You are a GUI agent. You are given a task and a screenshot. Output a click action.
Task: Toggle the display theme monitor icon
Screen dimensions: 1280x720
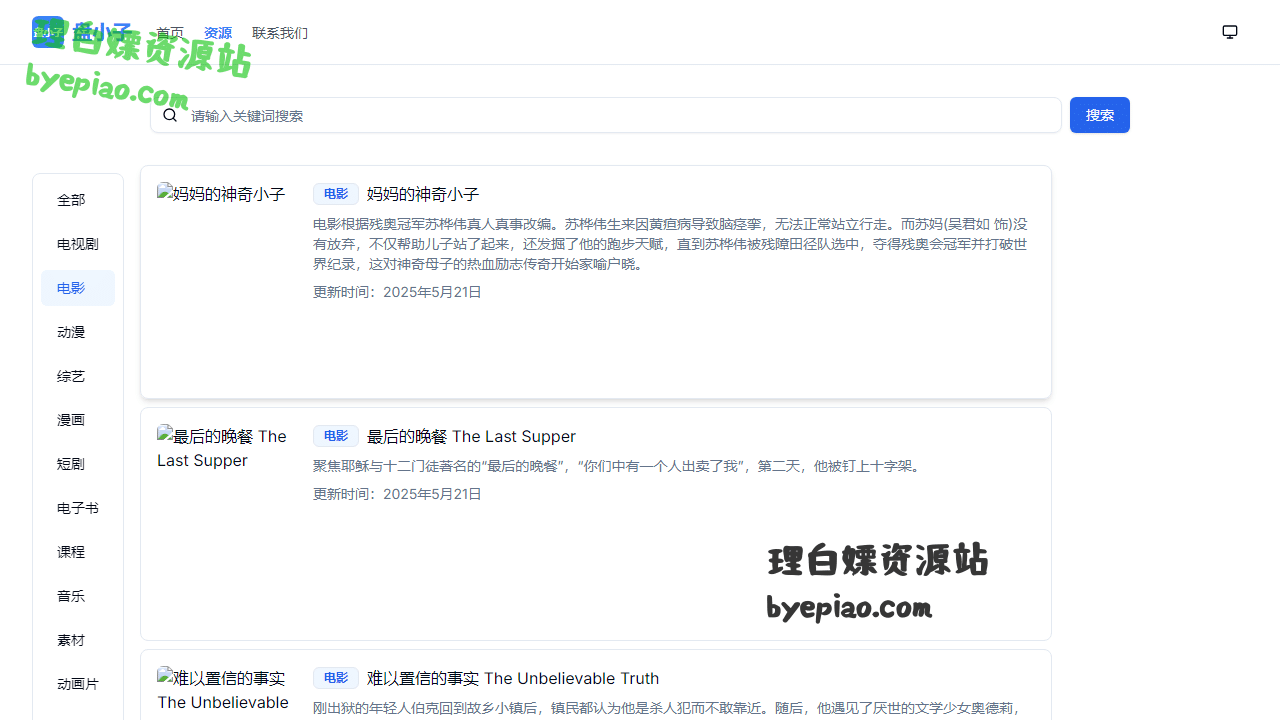[1230, 32]
